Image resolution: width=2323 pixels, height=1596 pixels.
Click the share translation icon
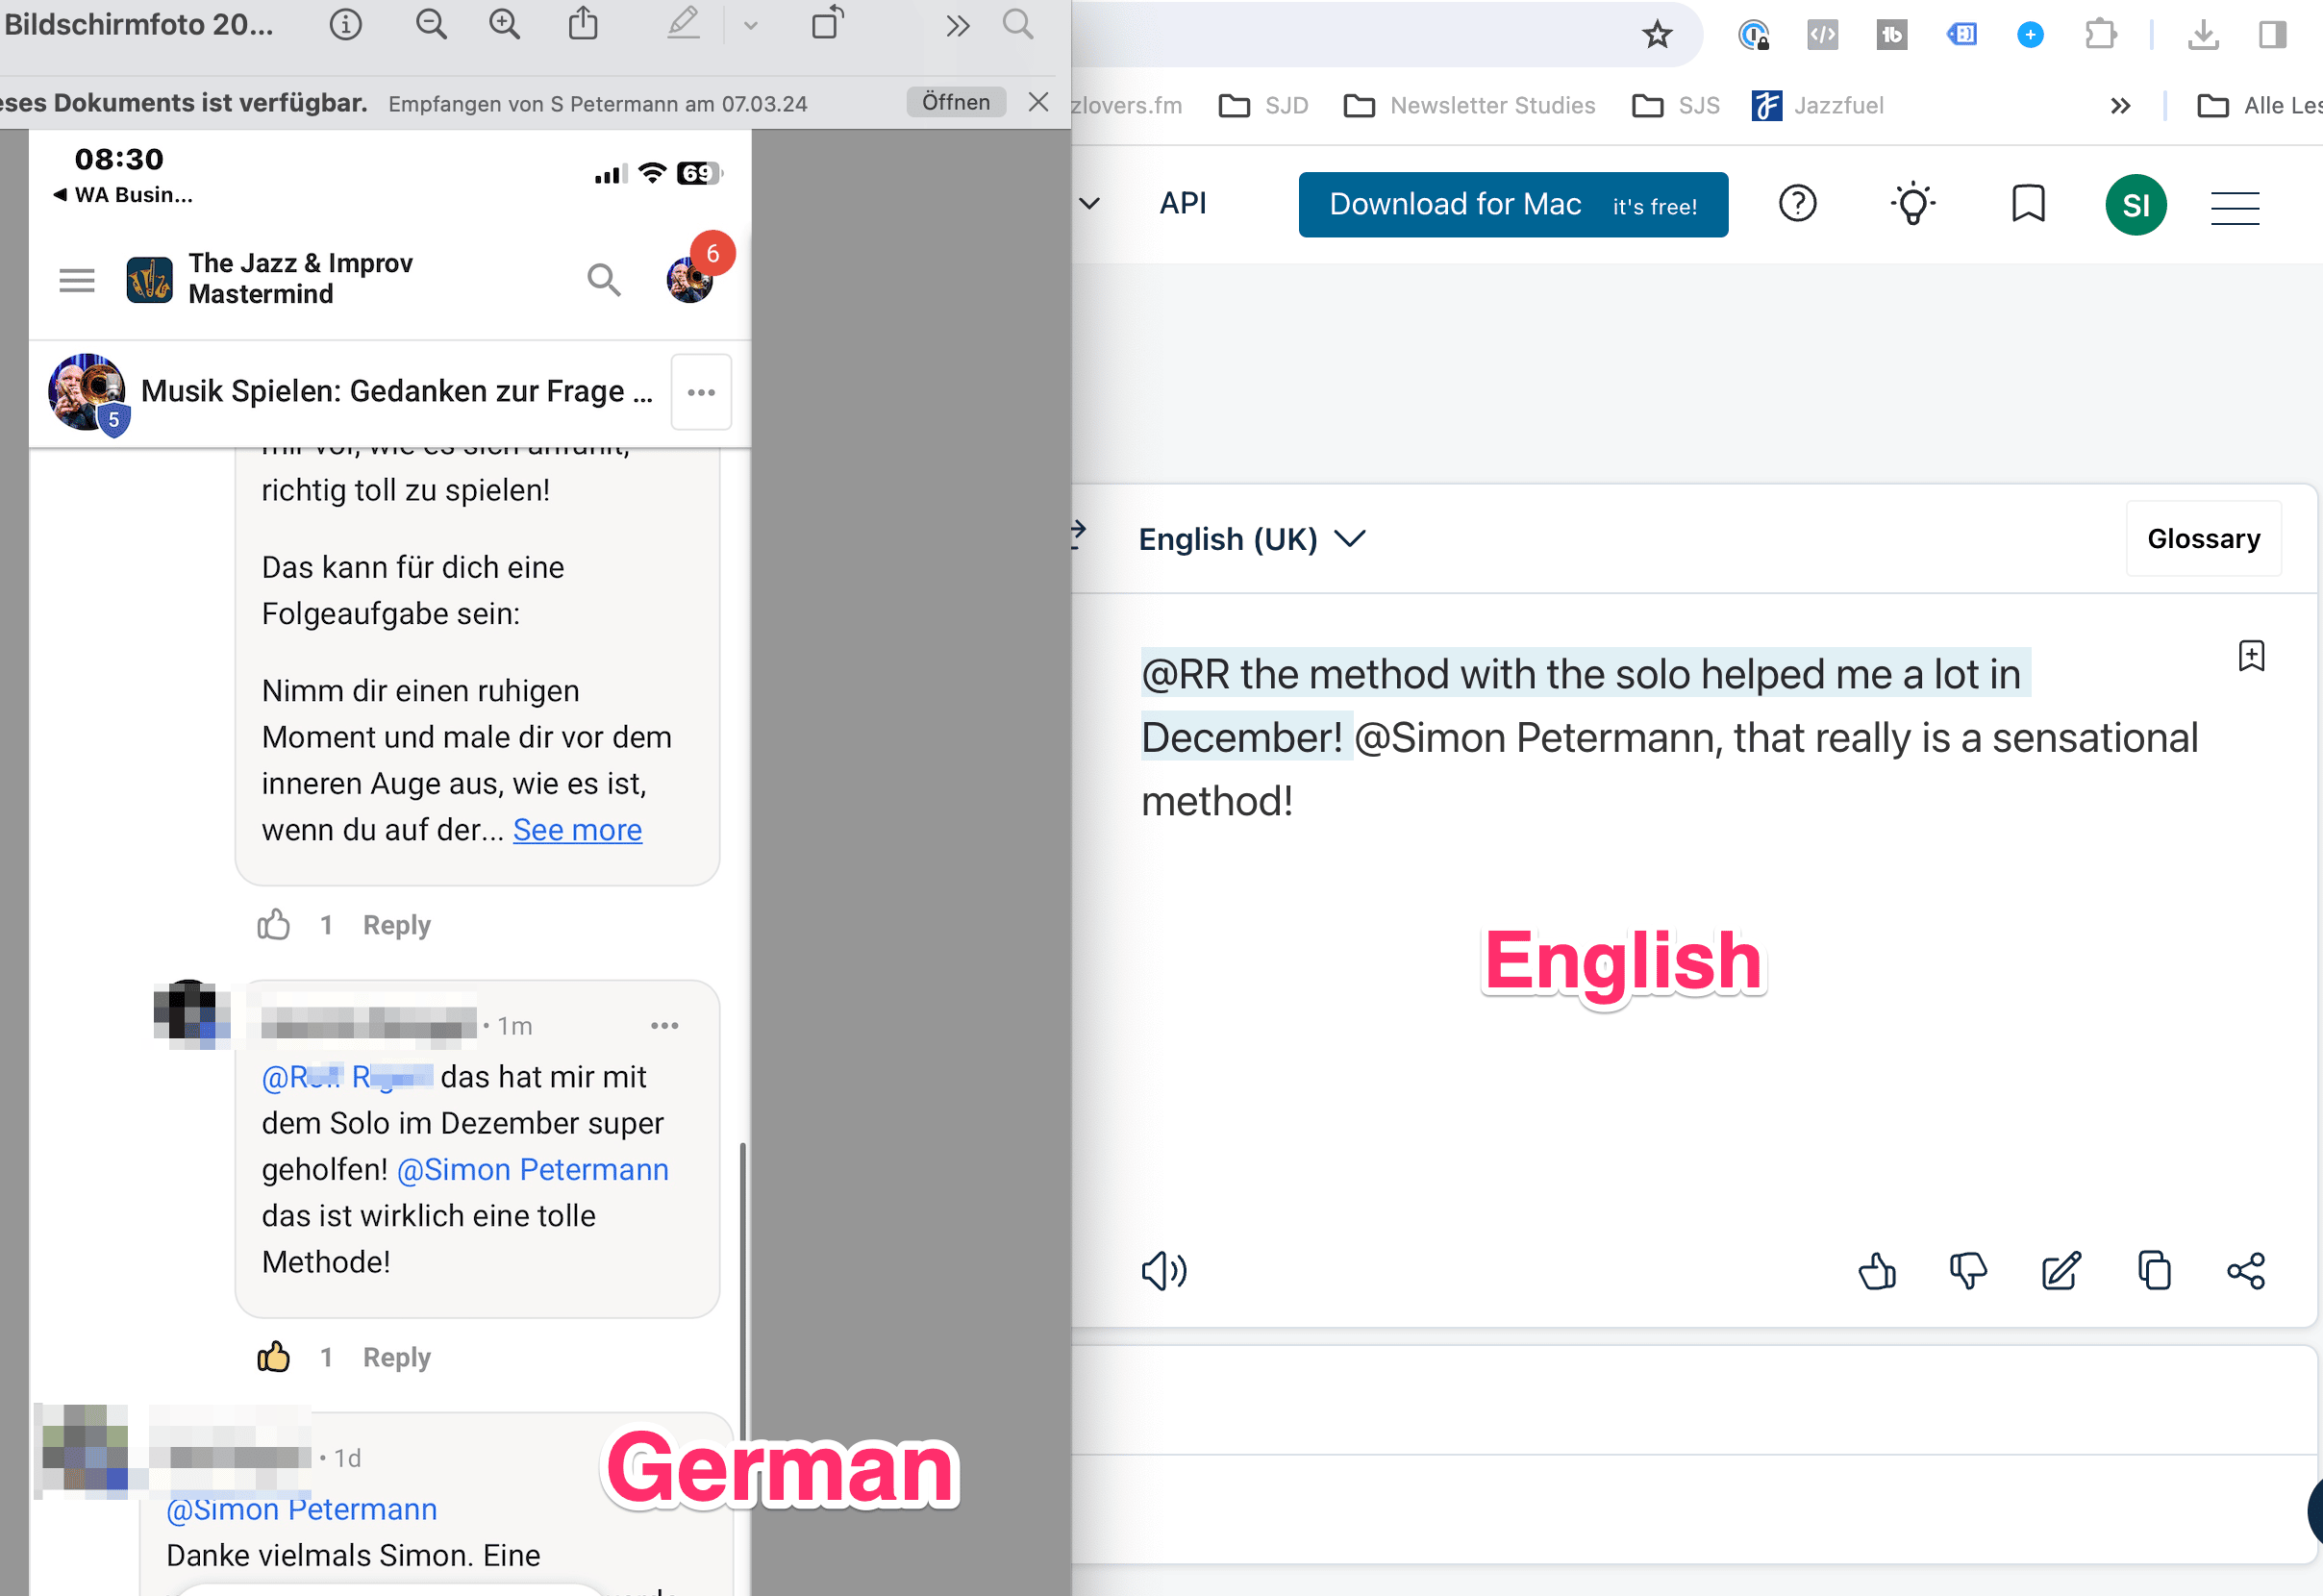click(2245, 1272)
